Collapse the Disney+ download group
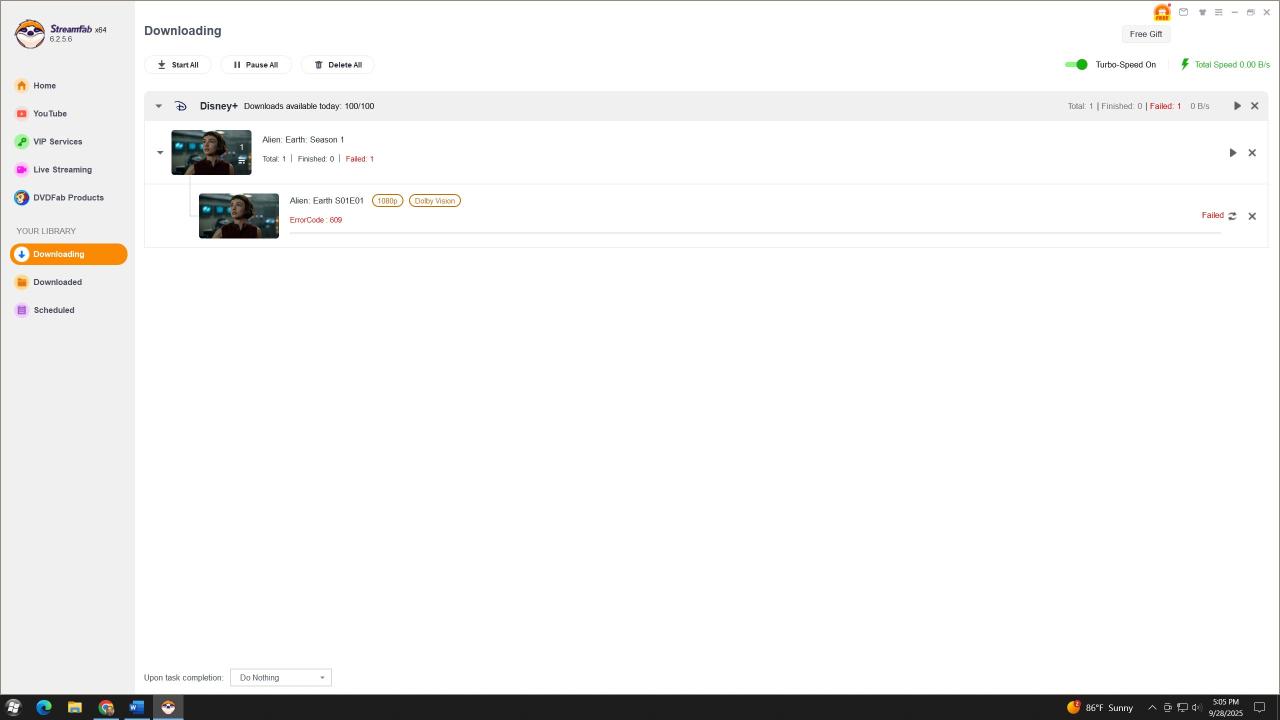 pyautogui.click(x=158, y=106)
